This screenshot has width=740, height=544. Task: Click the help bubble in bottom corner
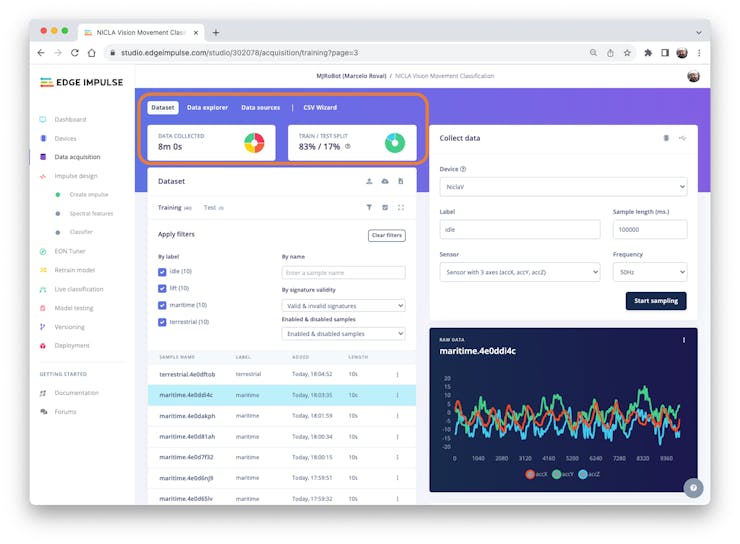click(x=693, y=488)
